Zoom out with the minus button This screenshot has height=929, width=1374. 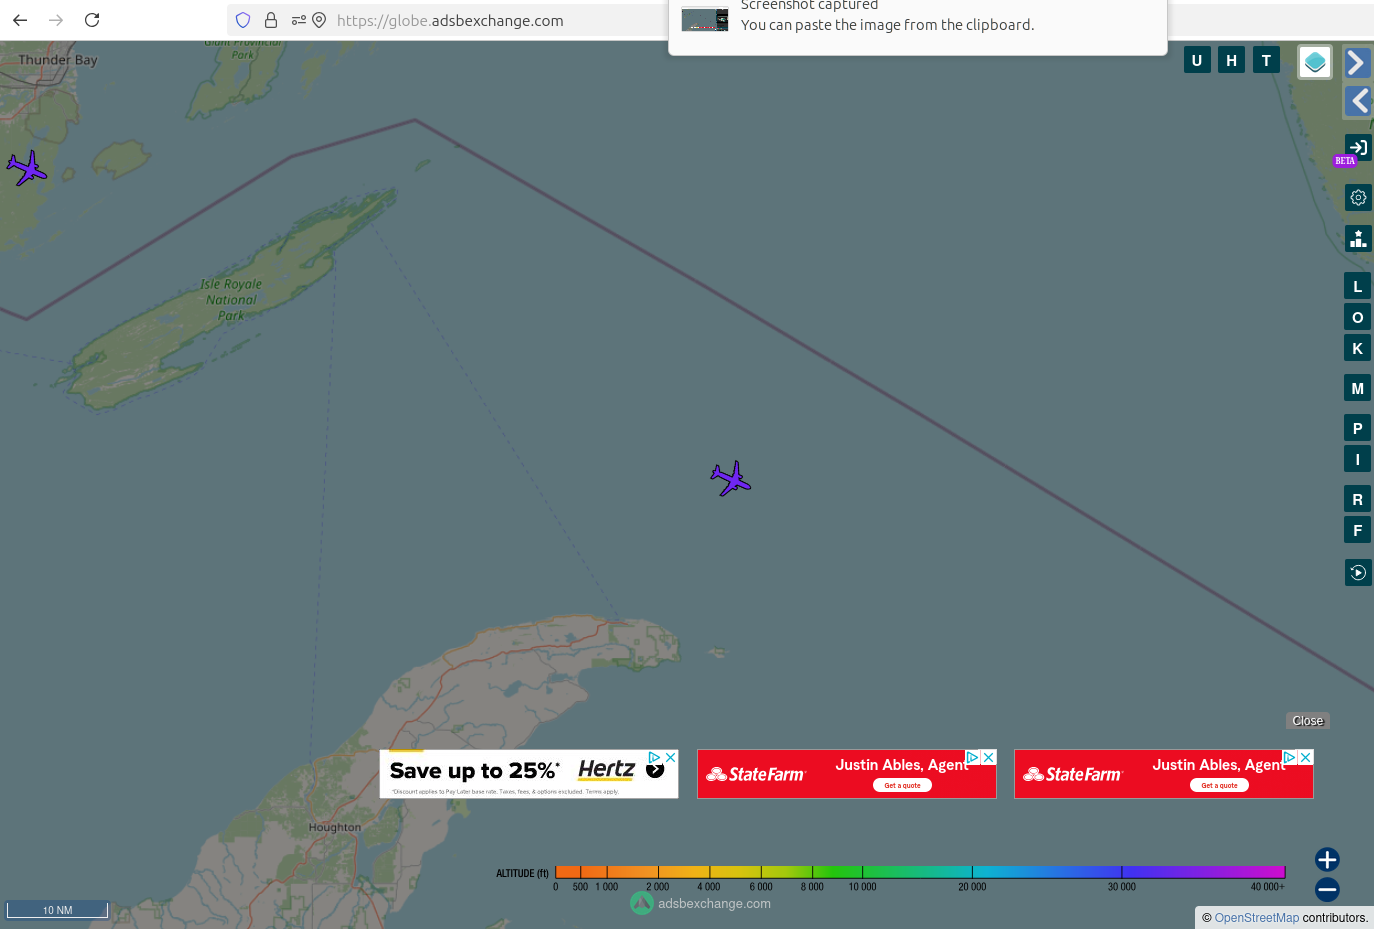pos(1326,889)
